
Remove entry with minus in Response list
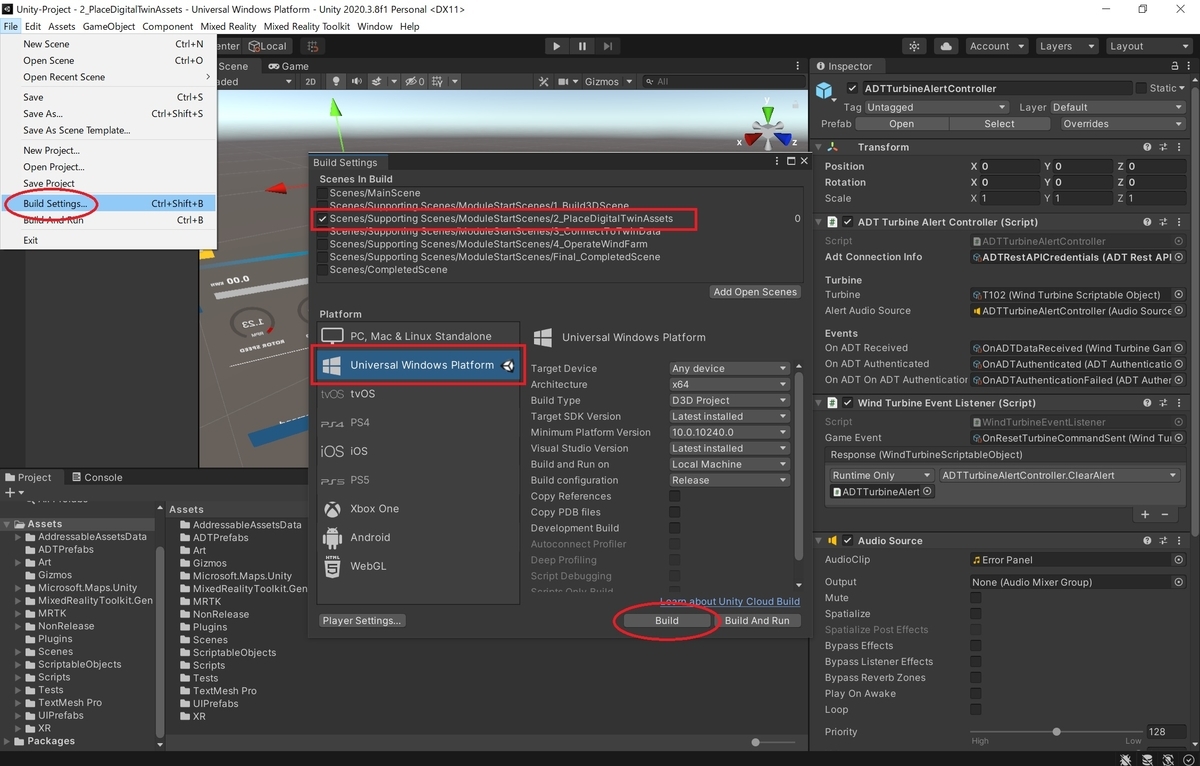click(1165, 514)
